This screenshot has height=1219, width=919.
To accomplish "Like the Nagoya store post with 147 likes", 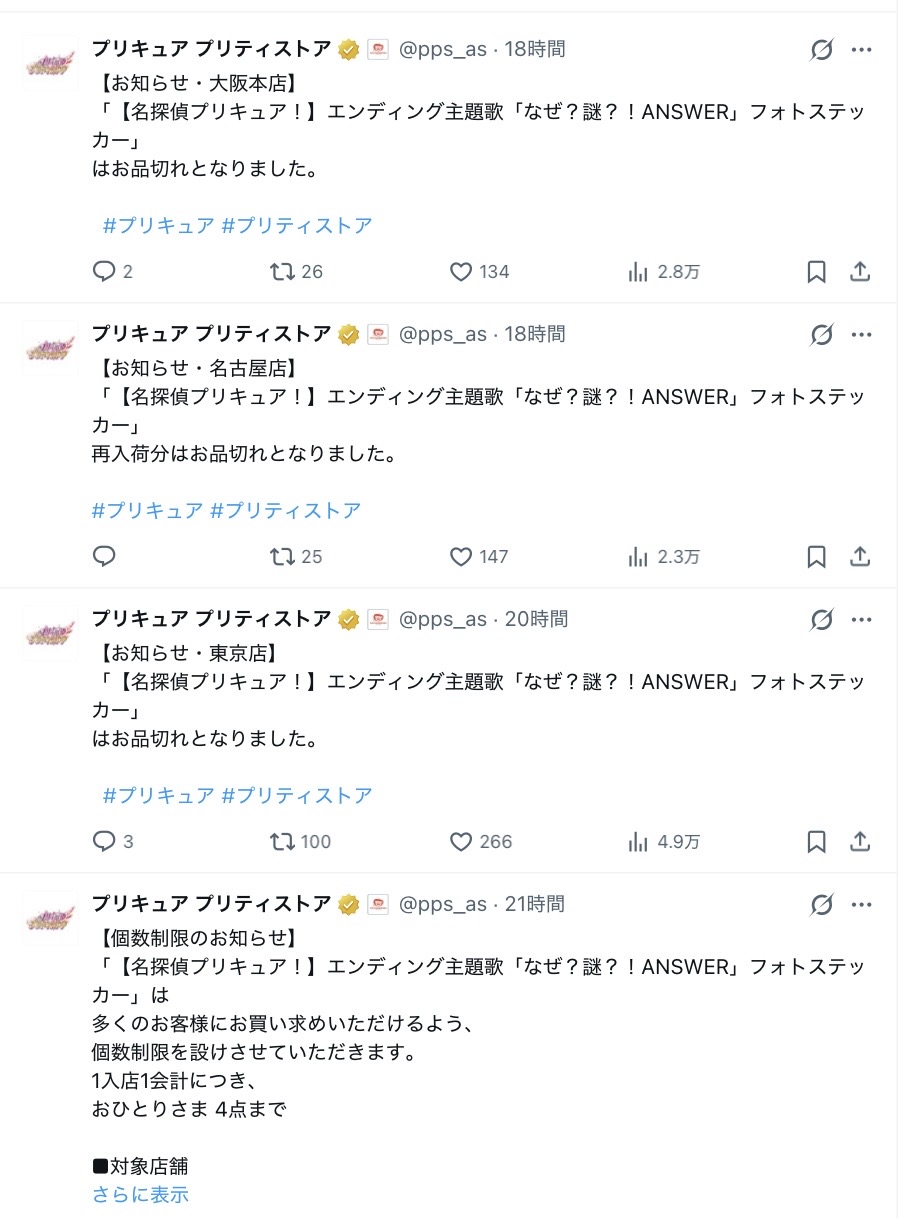I will 461,557.
